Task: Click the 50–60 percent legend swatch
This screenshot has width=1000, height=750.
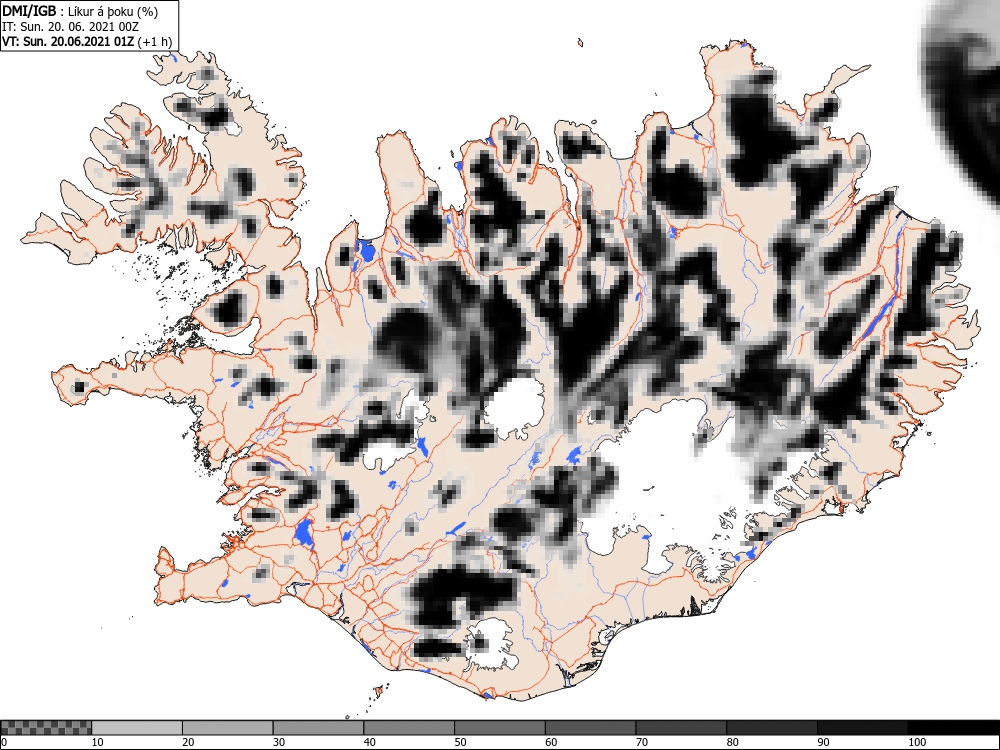Action: (499, 728)
